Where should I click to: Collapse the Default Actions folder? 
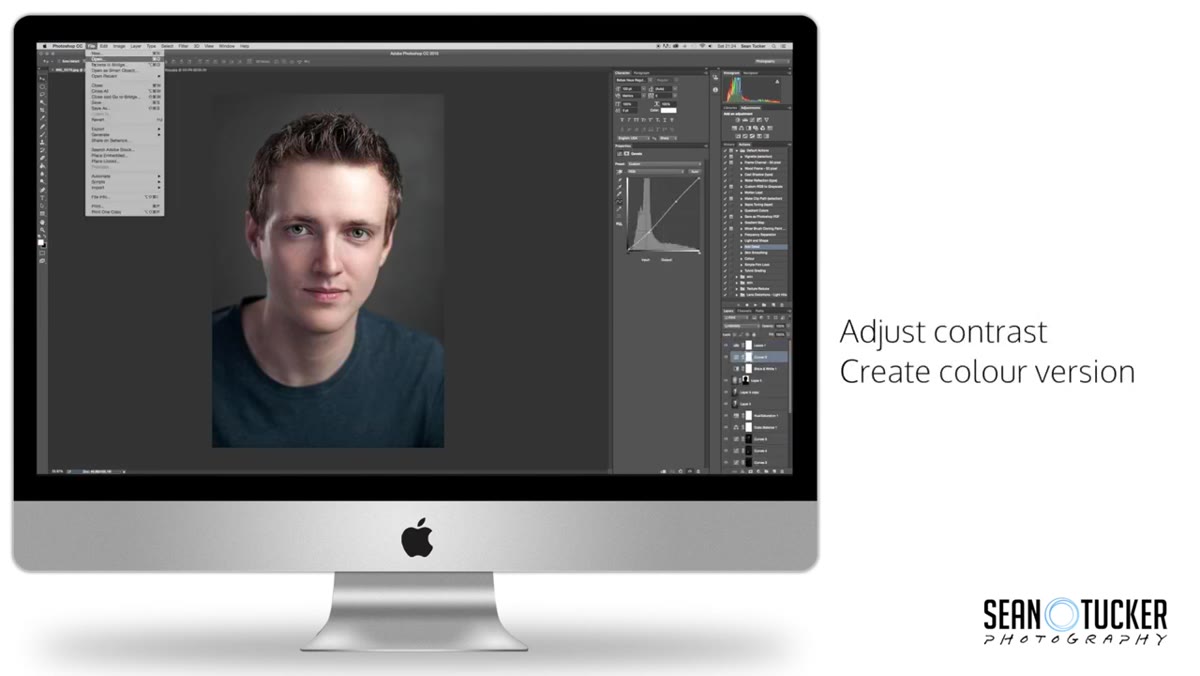tap(737, 151)
